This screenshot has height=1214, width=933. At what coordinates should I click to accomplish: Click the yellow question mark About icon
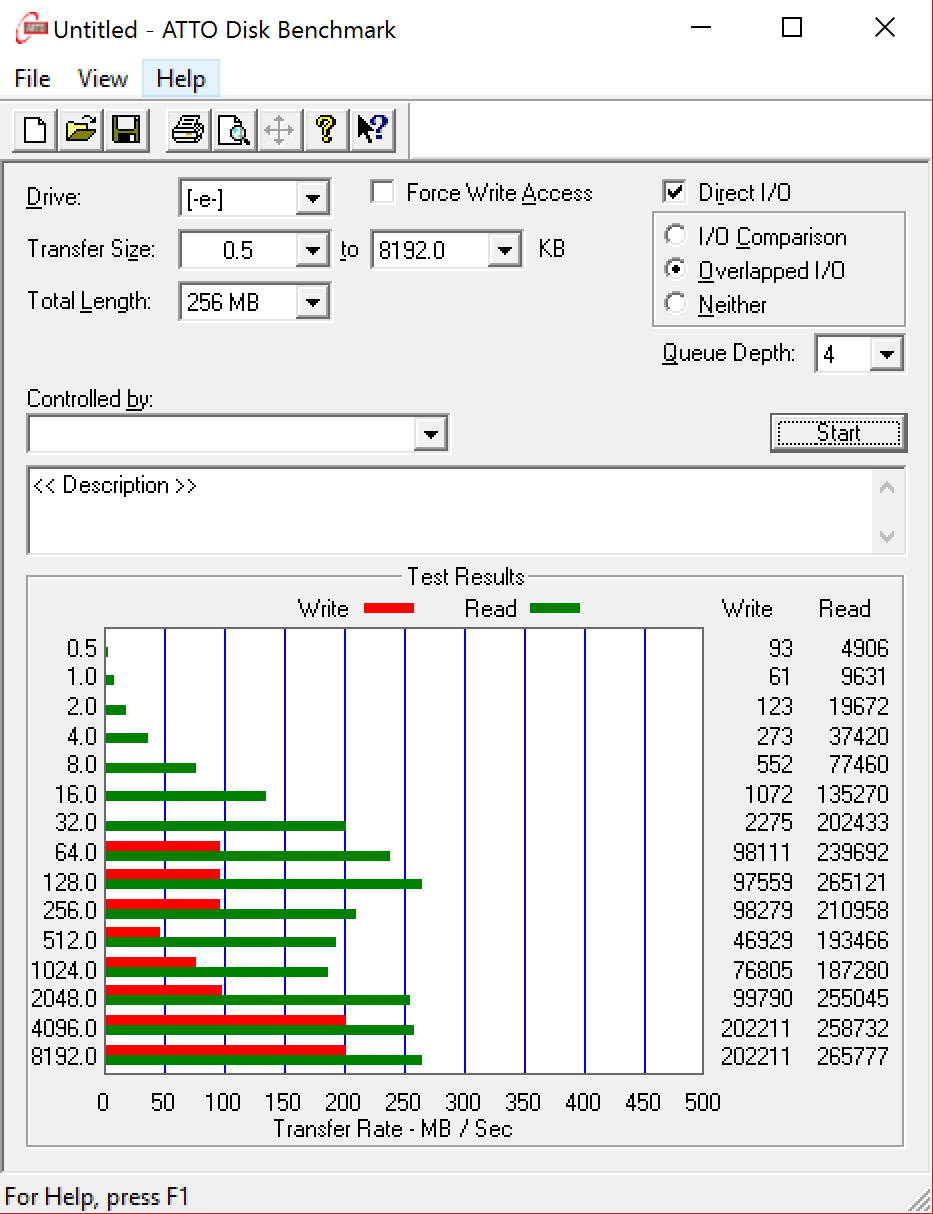click(x=325, y=130)
